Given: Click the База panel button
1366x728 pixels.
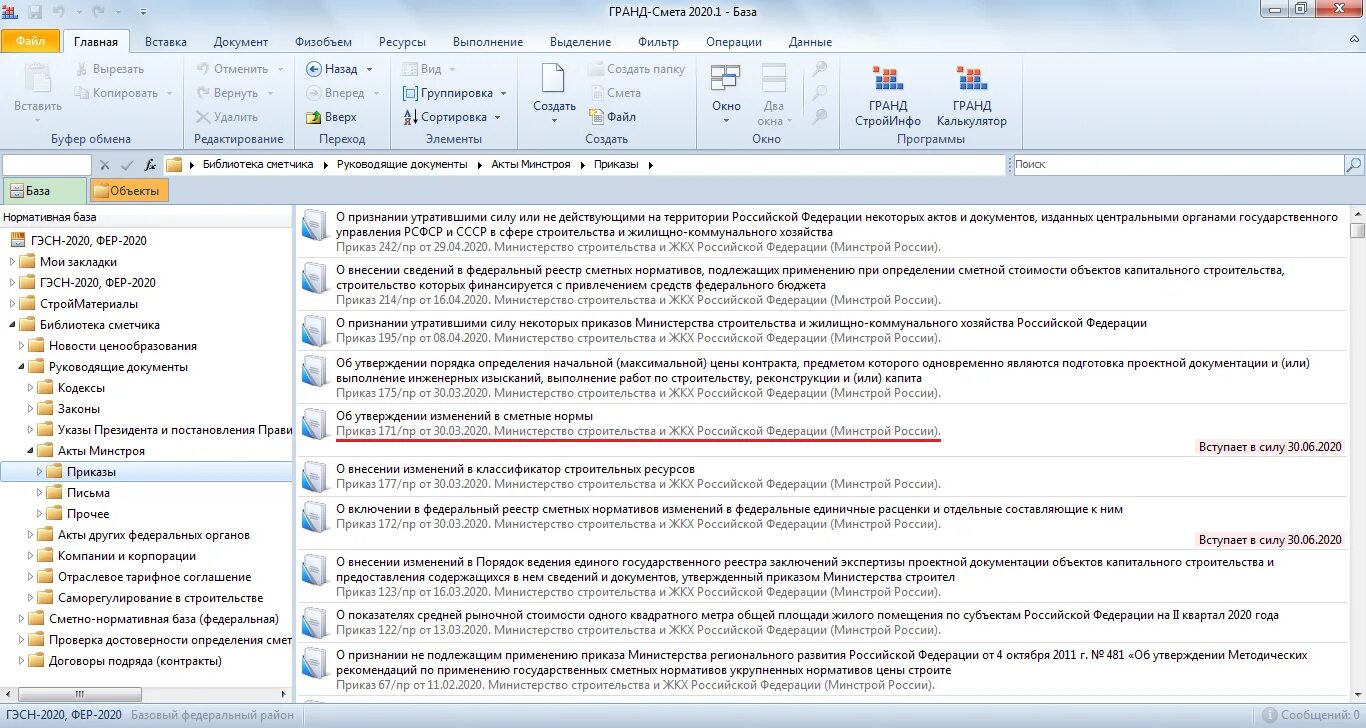Looking at the screenshot, I should (44, 191).
